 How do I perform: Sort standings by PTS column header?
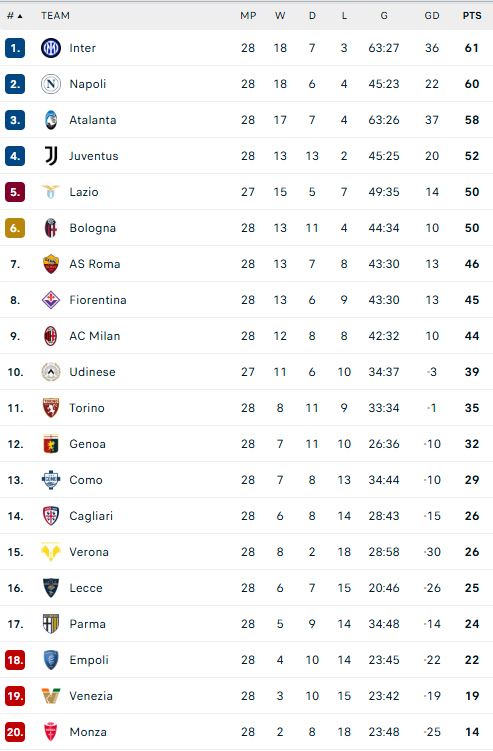pyautogui.click(x=472, y=16)
